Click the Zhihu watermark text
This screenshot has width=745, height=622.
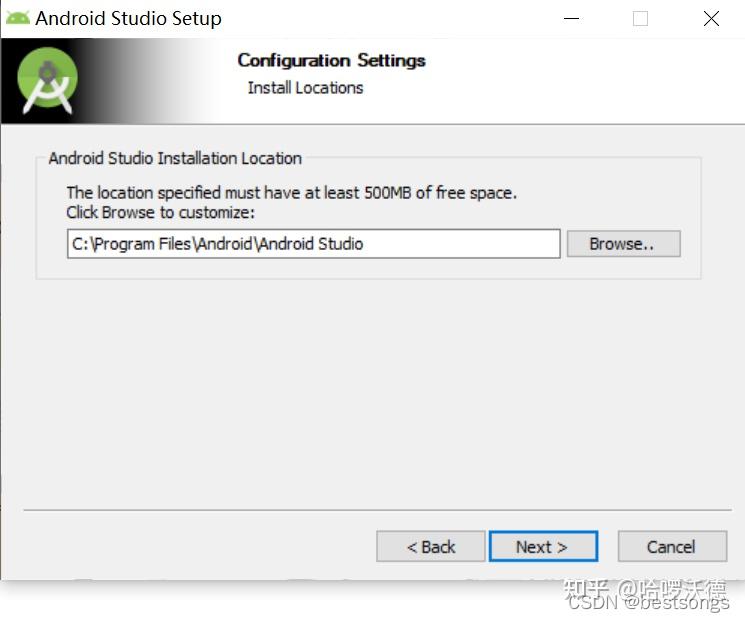click(644, 588)
